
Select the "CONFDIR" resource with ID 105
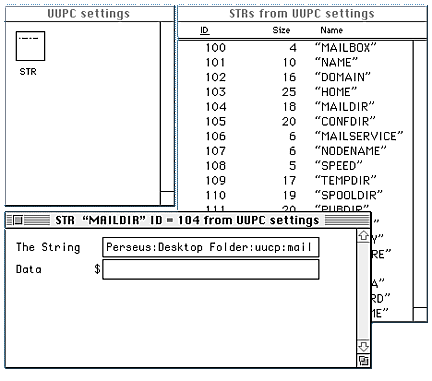pyautogui.click(x=296, y=121)
